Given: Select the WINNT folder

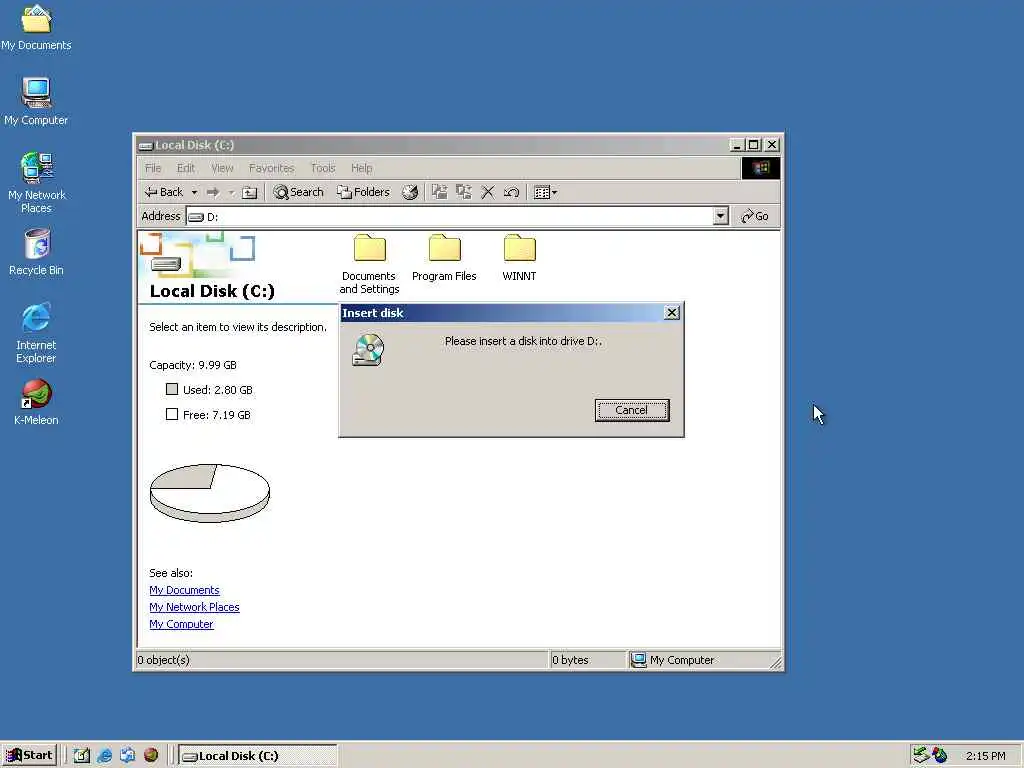Looking at the screenshot, I should (519, 258).
